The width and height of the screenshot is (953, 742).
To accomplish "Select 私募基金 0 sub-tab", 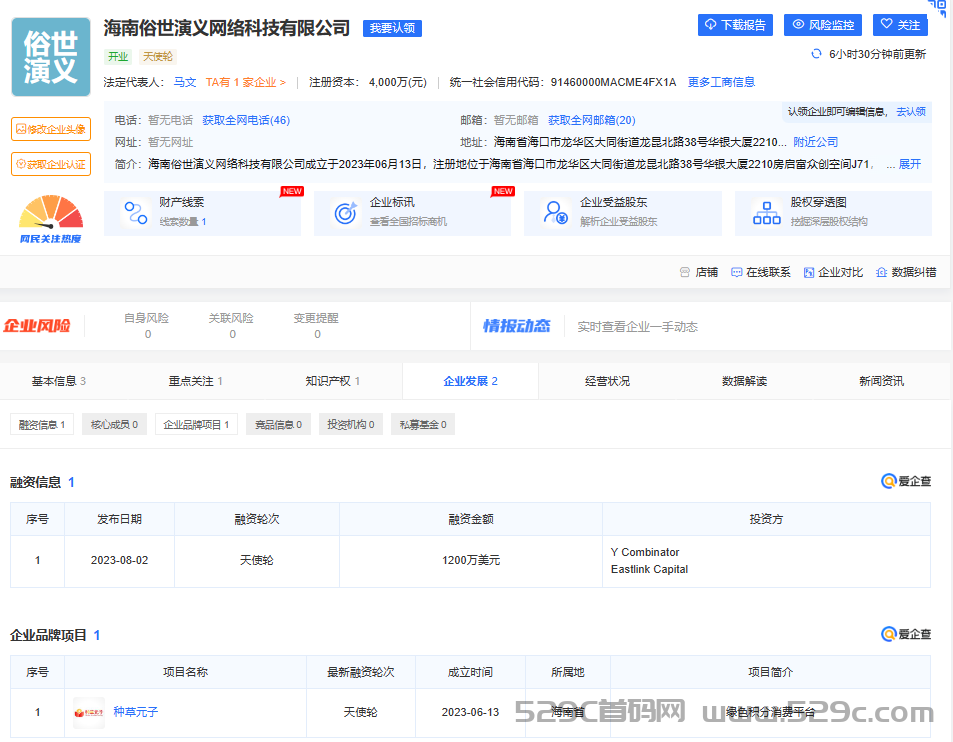I will (423, 424).
